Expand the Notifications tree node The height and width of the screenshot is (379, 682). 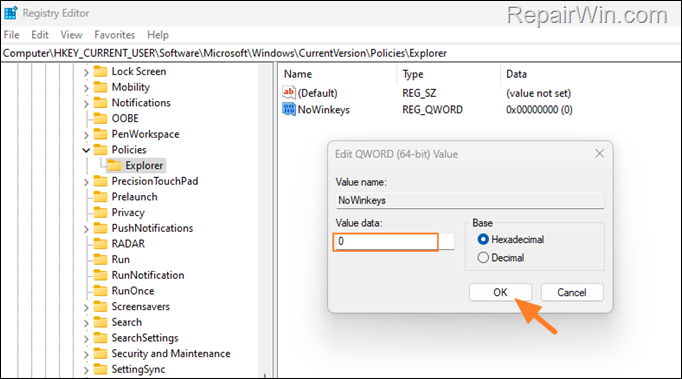(x=86, y=104)
